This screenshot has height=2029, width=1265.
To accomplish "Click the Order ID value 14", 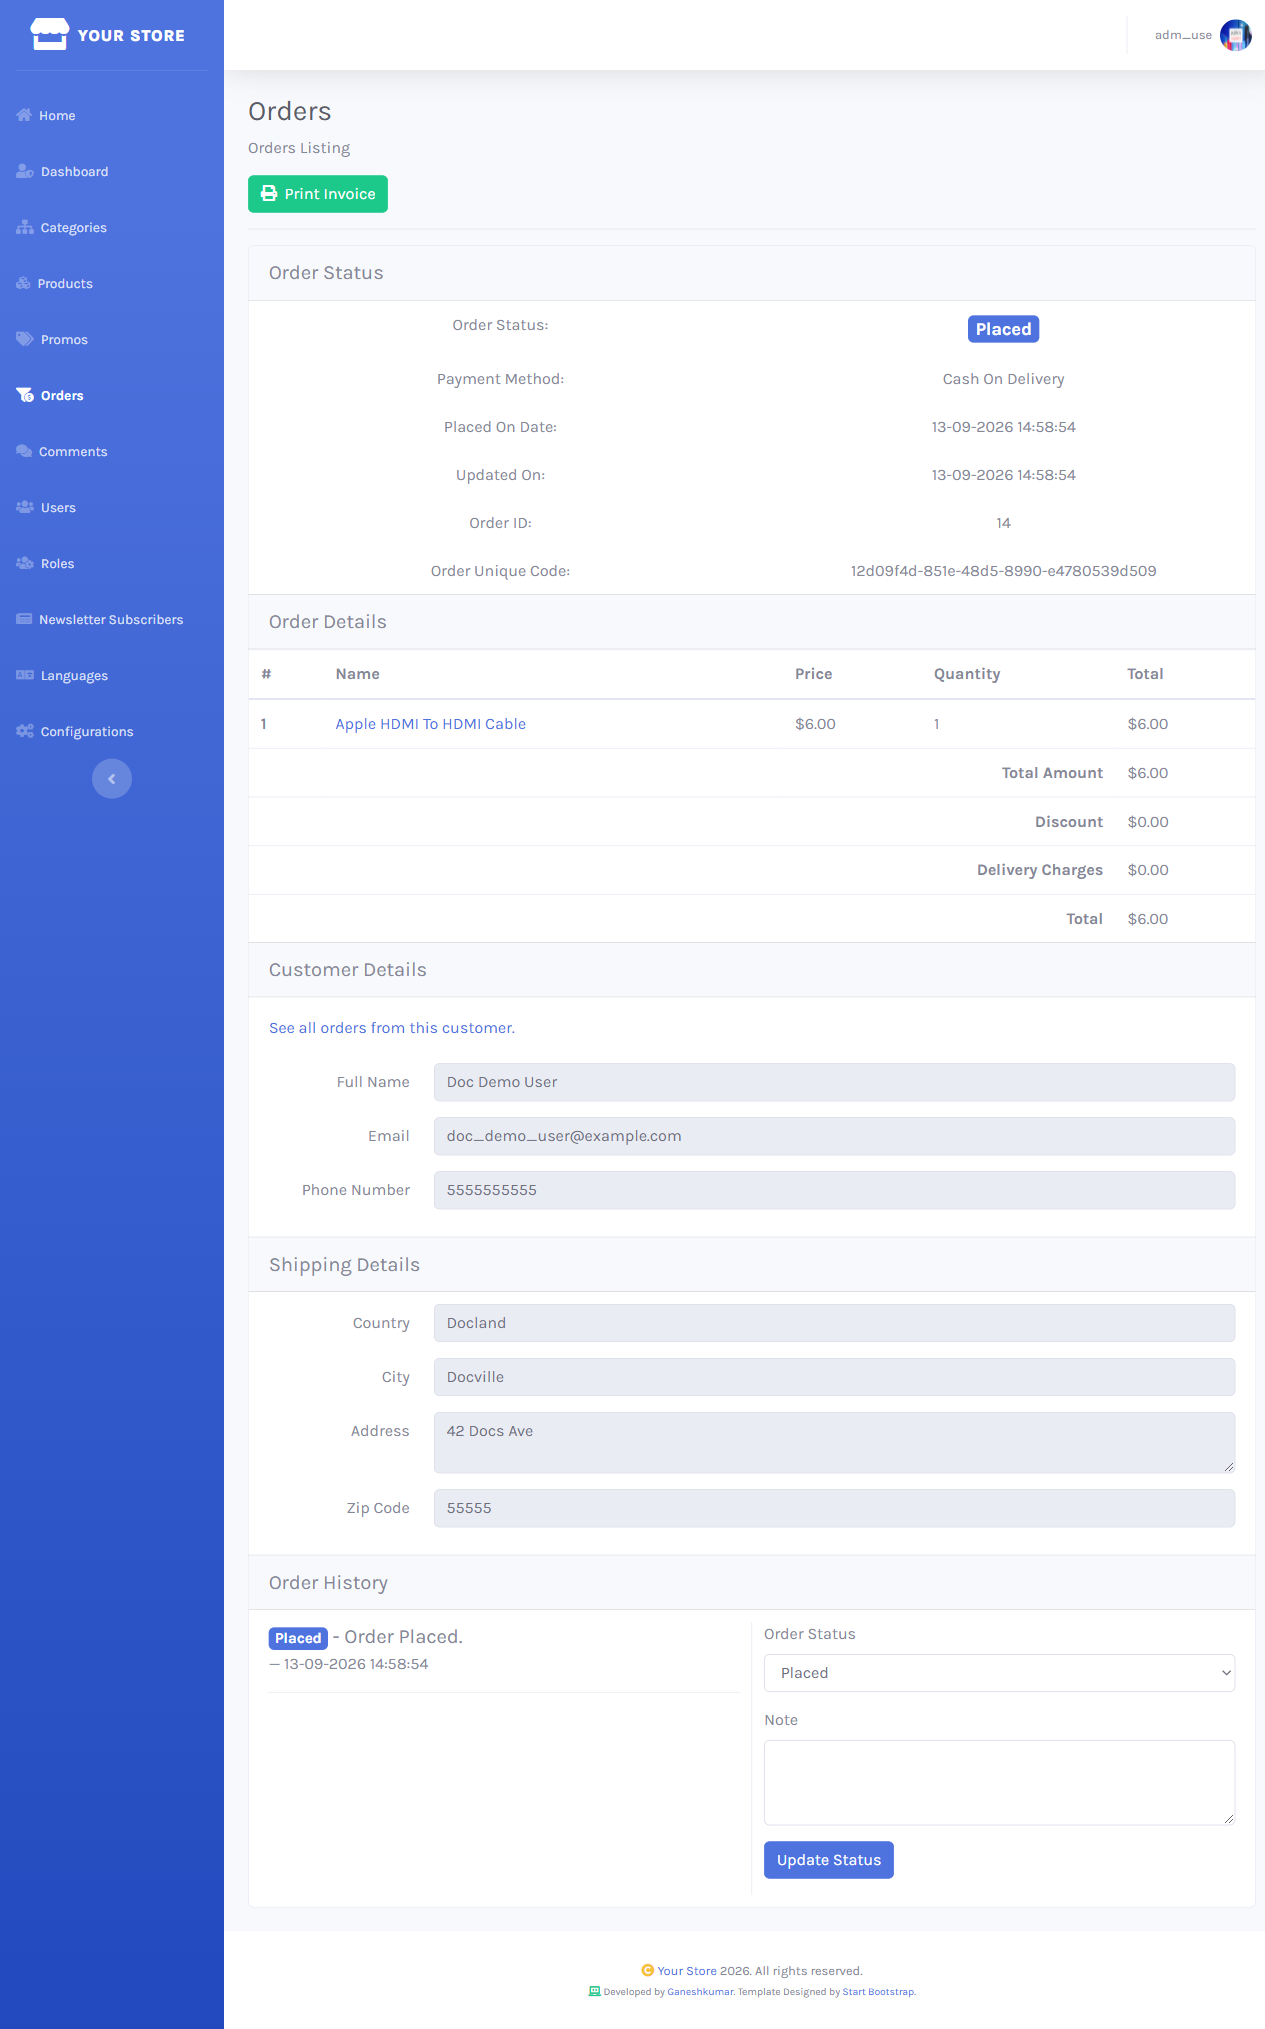I will (x=1003, y=523).
